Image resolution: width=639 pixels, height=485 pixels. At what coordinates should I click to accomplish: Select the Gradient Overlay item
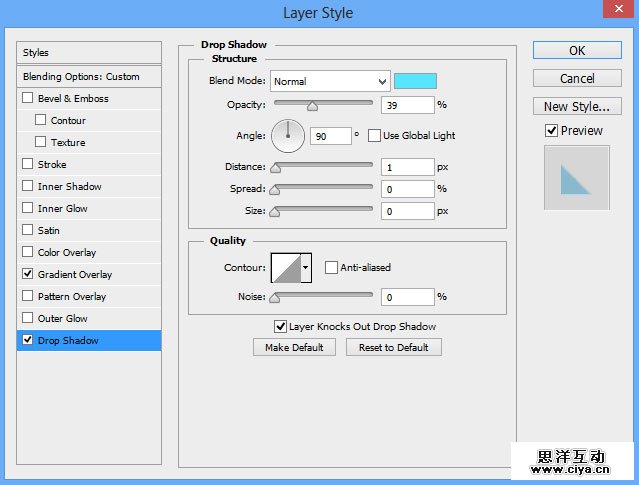[75, 275]
